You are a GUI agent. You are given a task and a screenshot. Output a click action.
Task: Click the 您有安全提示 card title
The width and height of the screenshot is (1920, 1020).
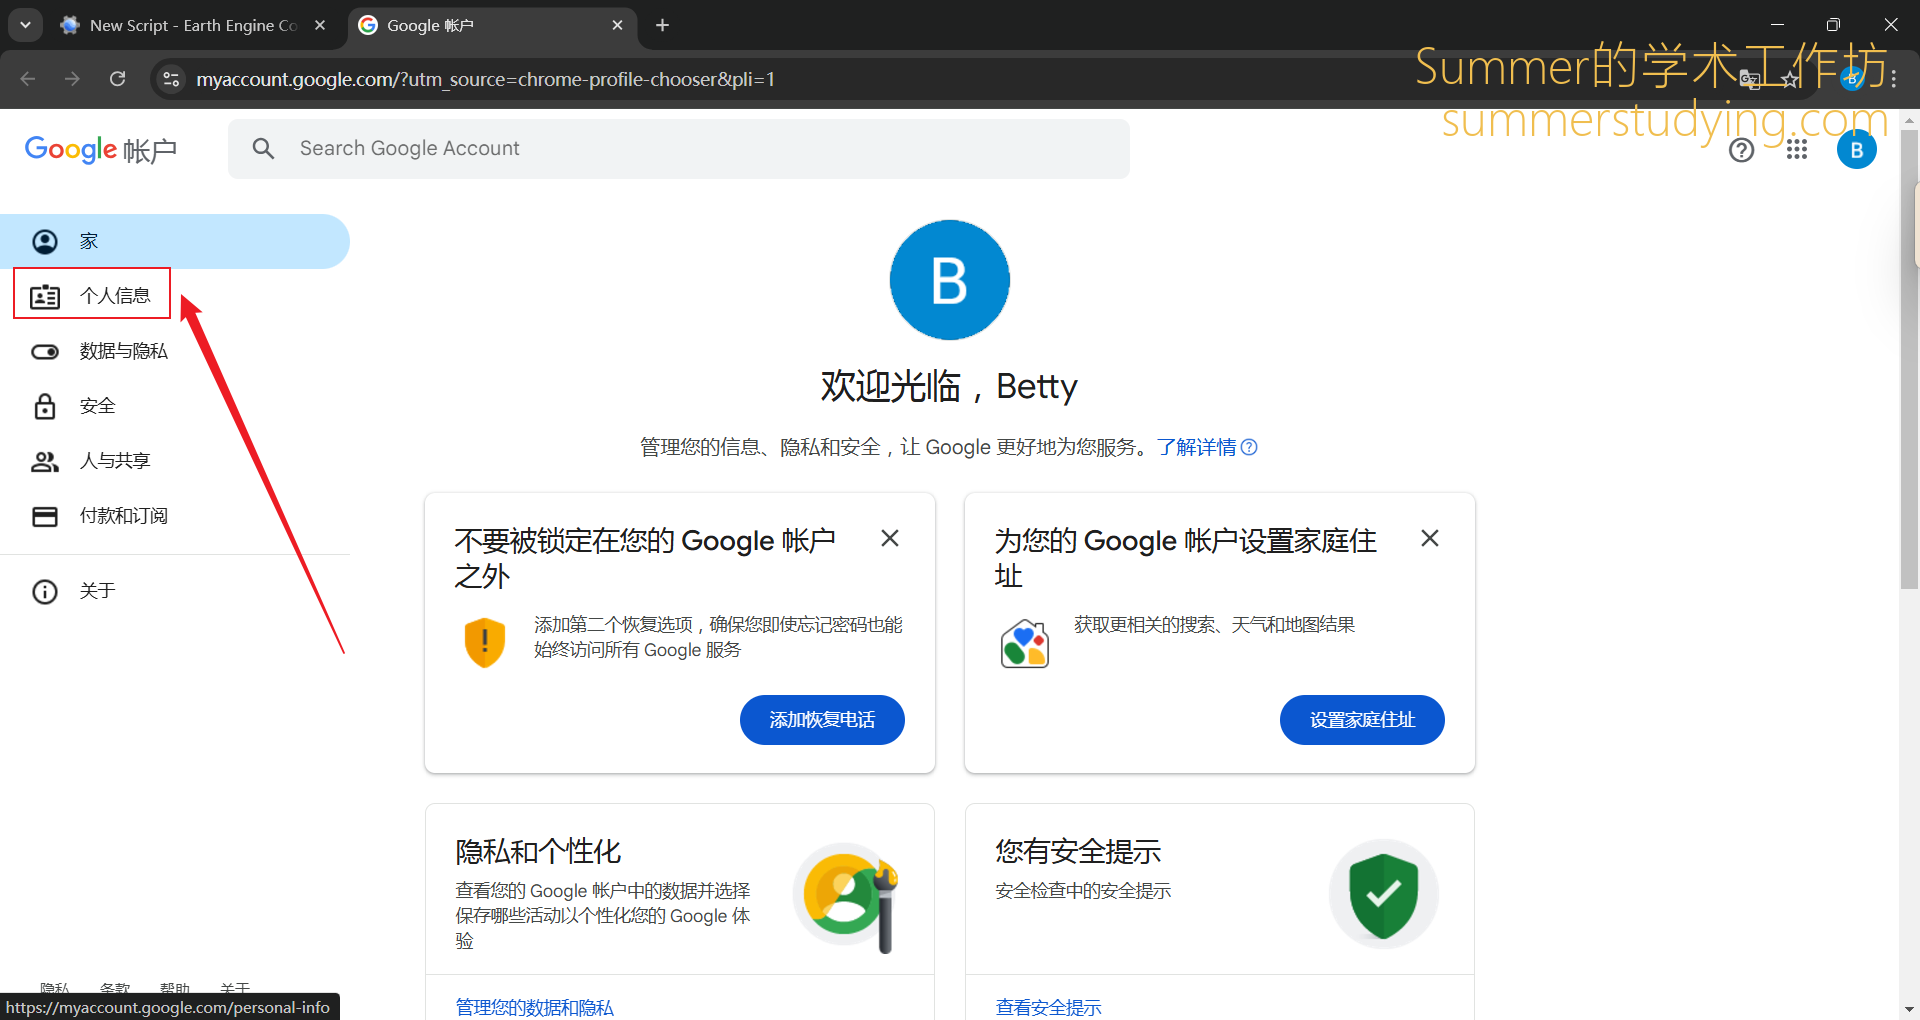pyautogui.click(x=1078, y=852)
